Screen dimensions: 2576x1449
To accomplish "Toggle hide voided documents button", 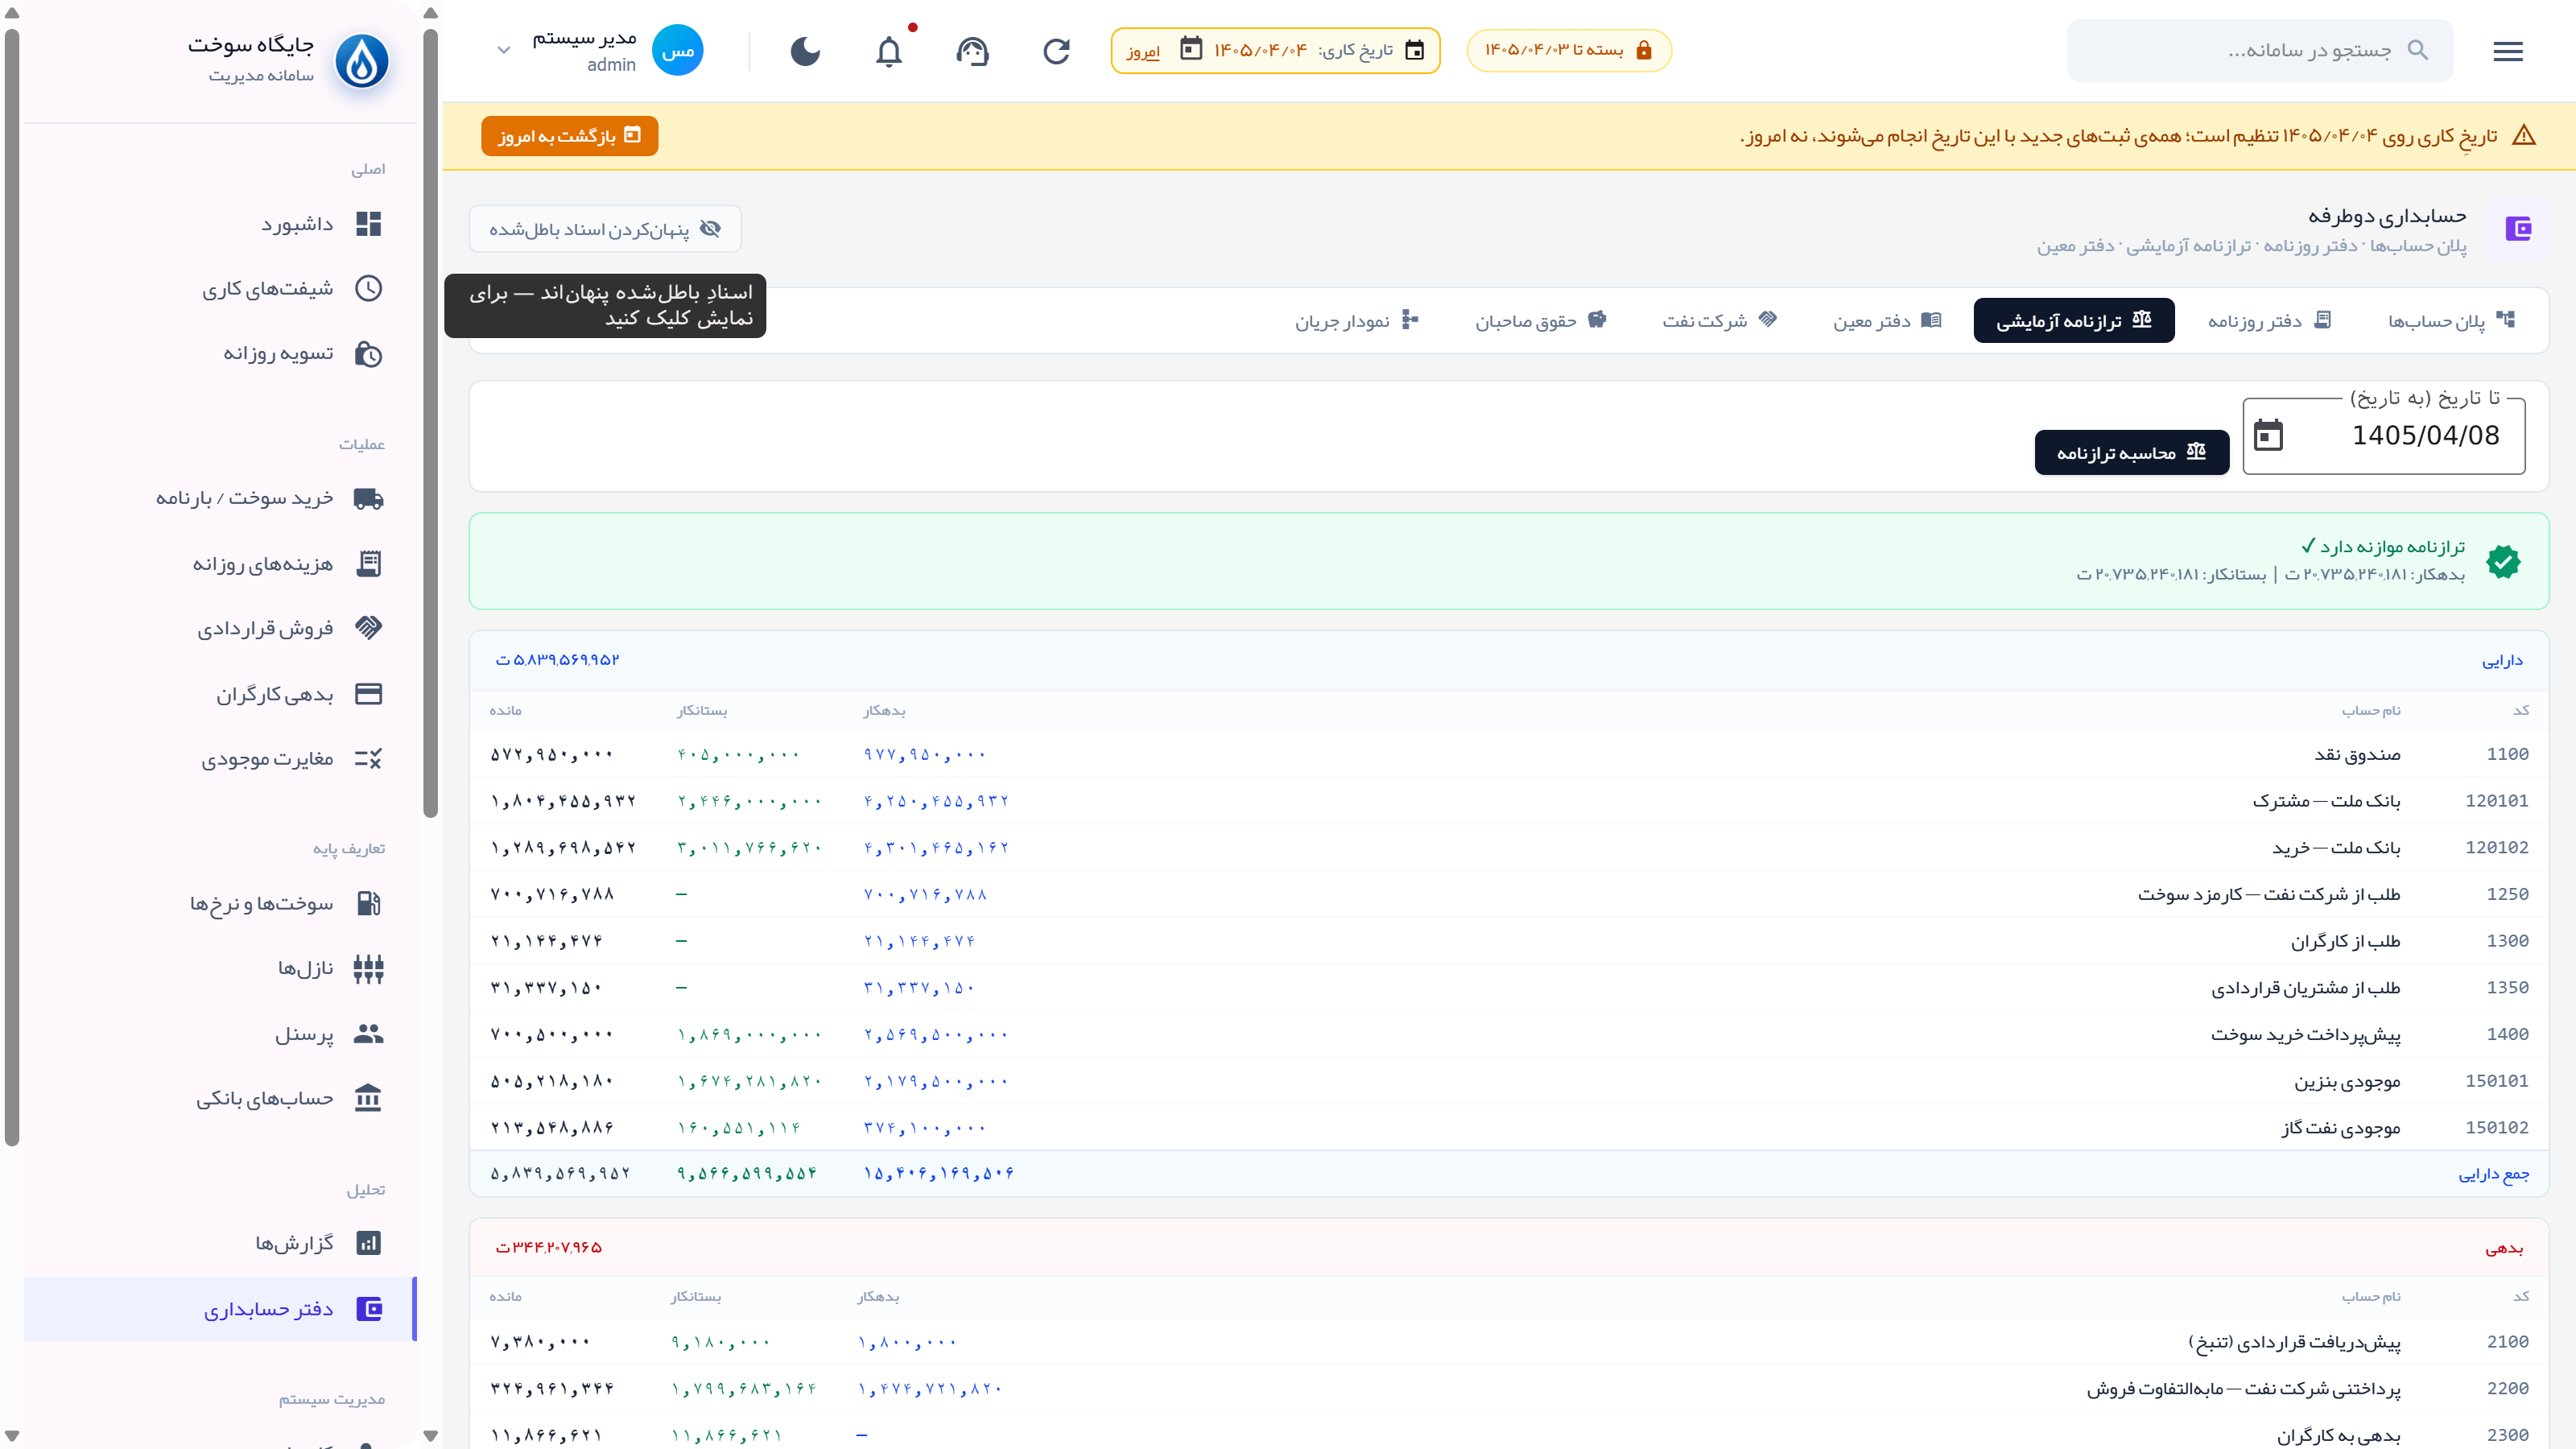I will (x=605, y=229).
